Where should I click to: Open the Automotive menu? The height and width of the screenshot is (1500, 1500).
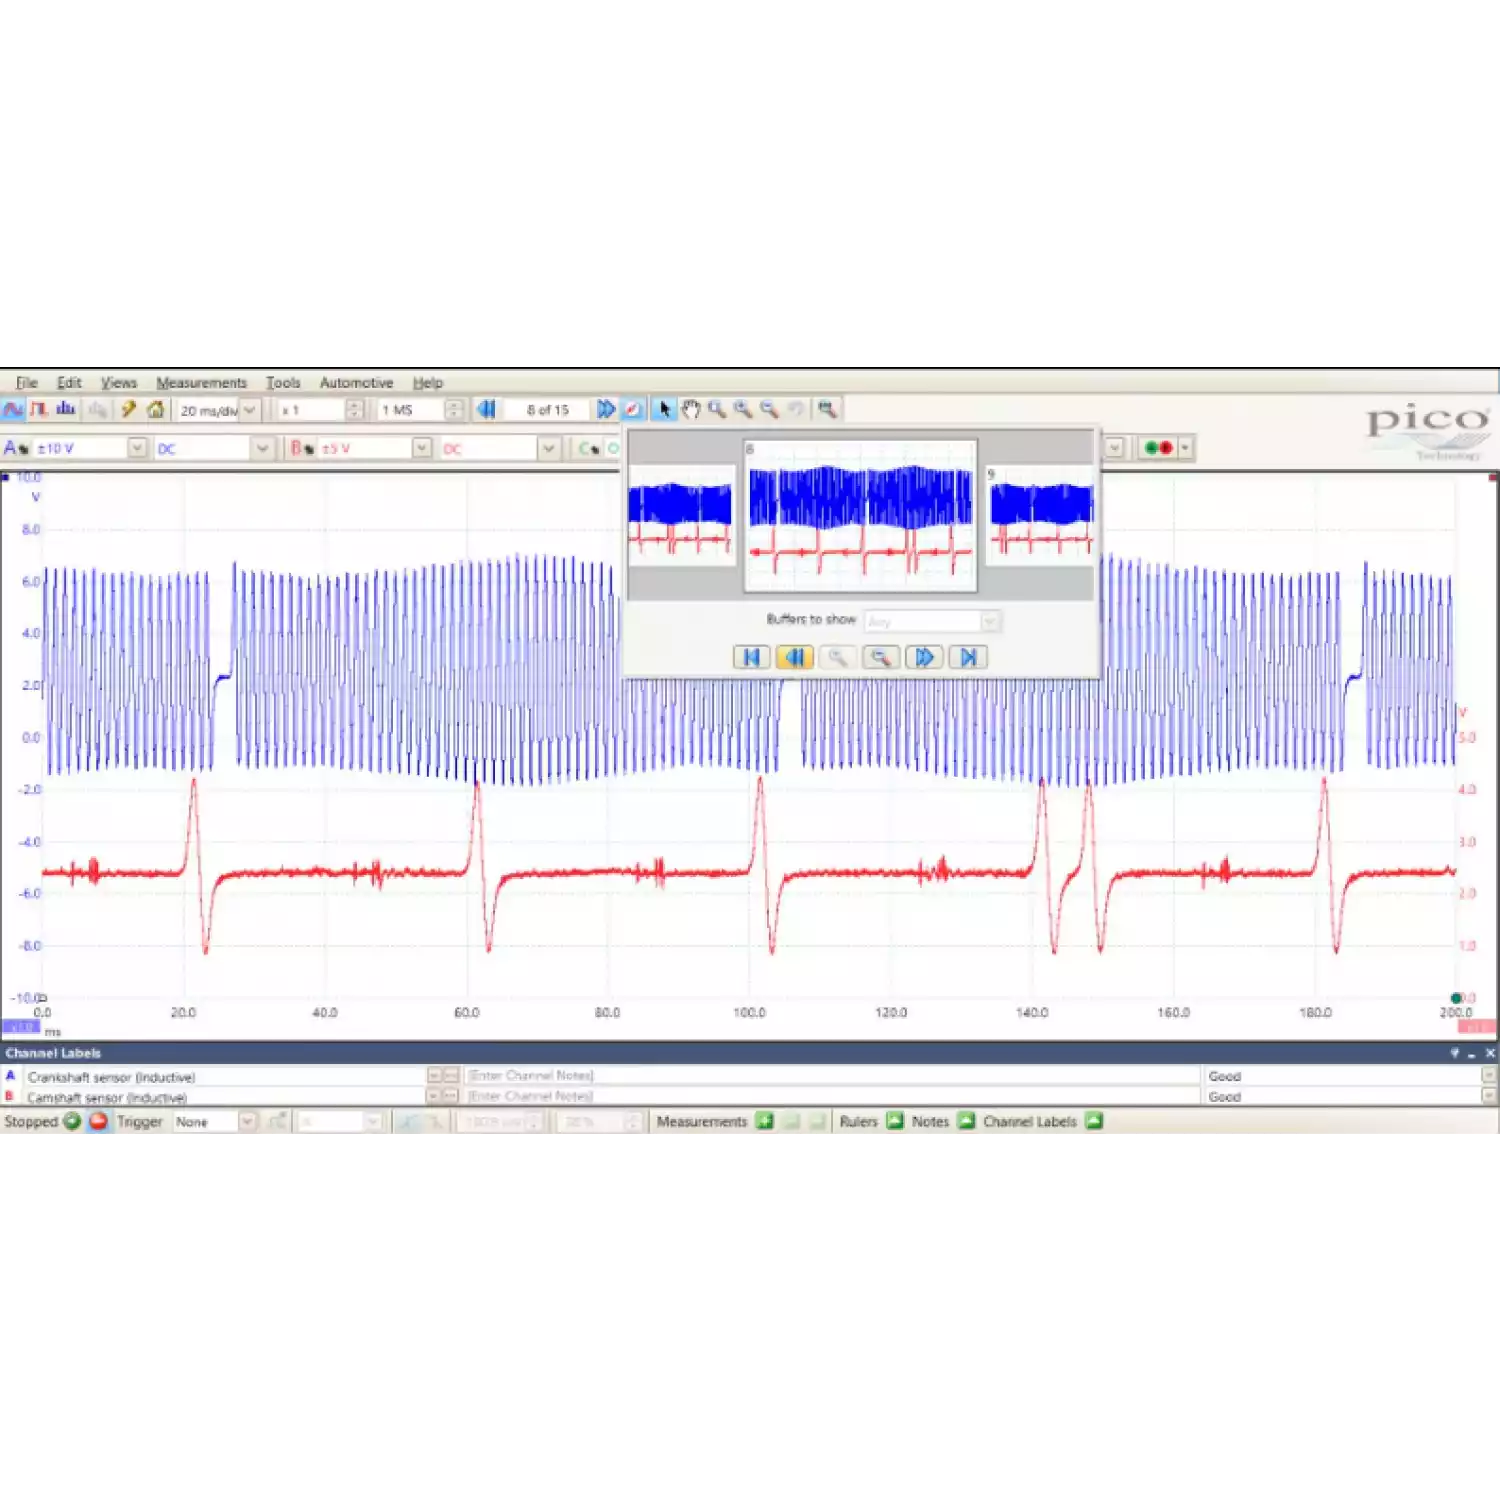point(356,383)
